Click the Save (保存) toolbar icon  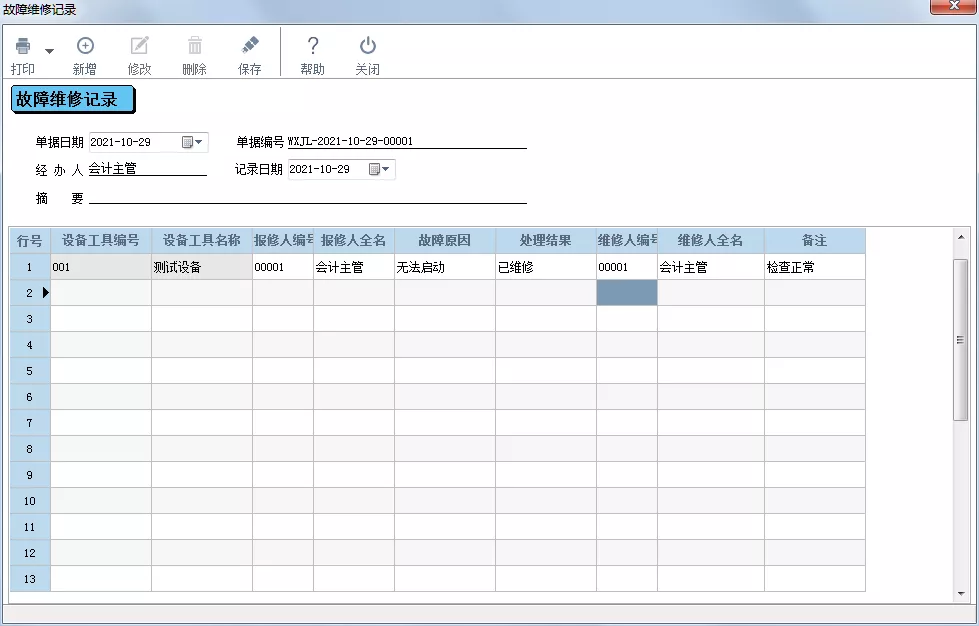tap(250, 46)
